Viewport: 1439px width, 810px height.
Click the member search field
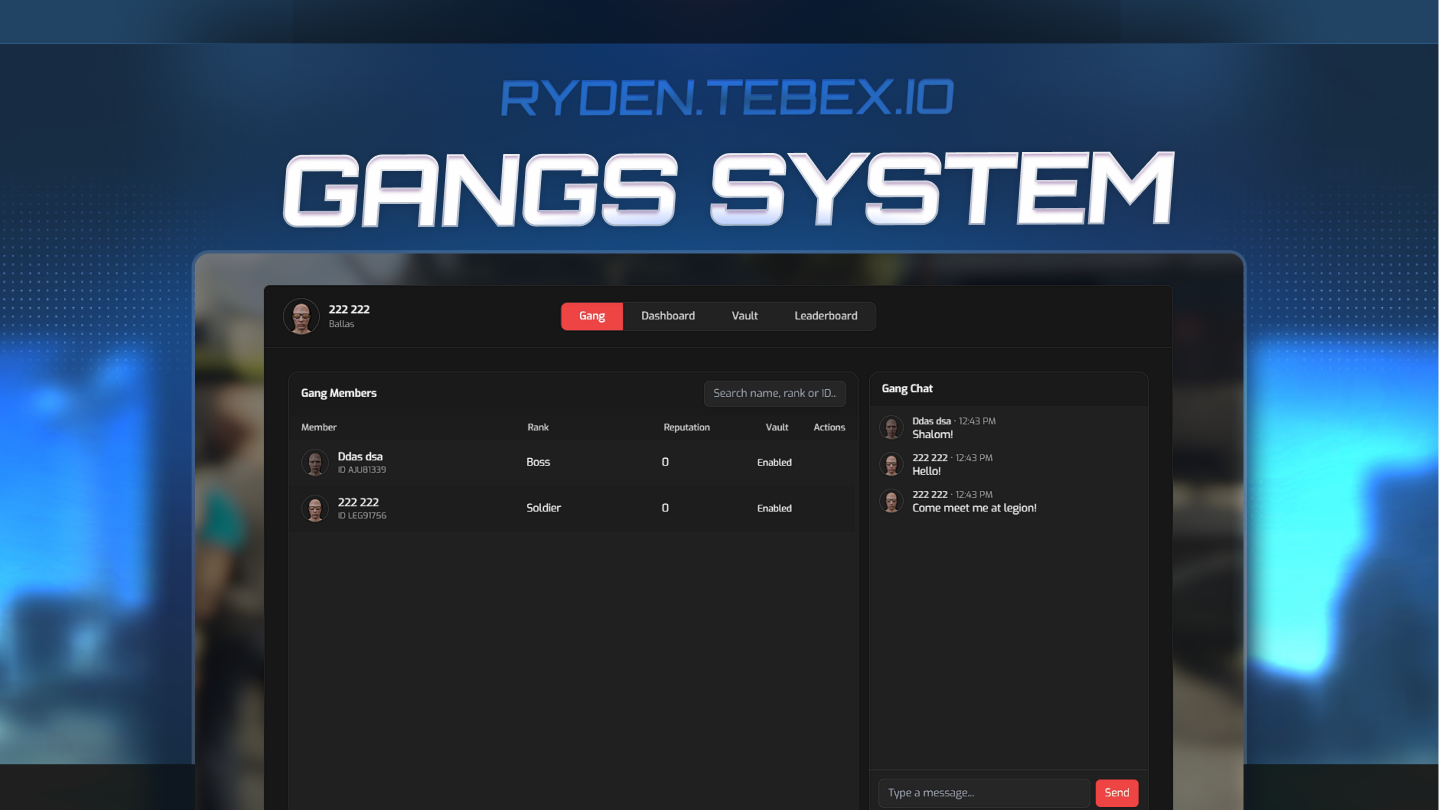pos(775,393)
